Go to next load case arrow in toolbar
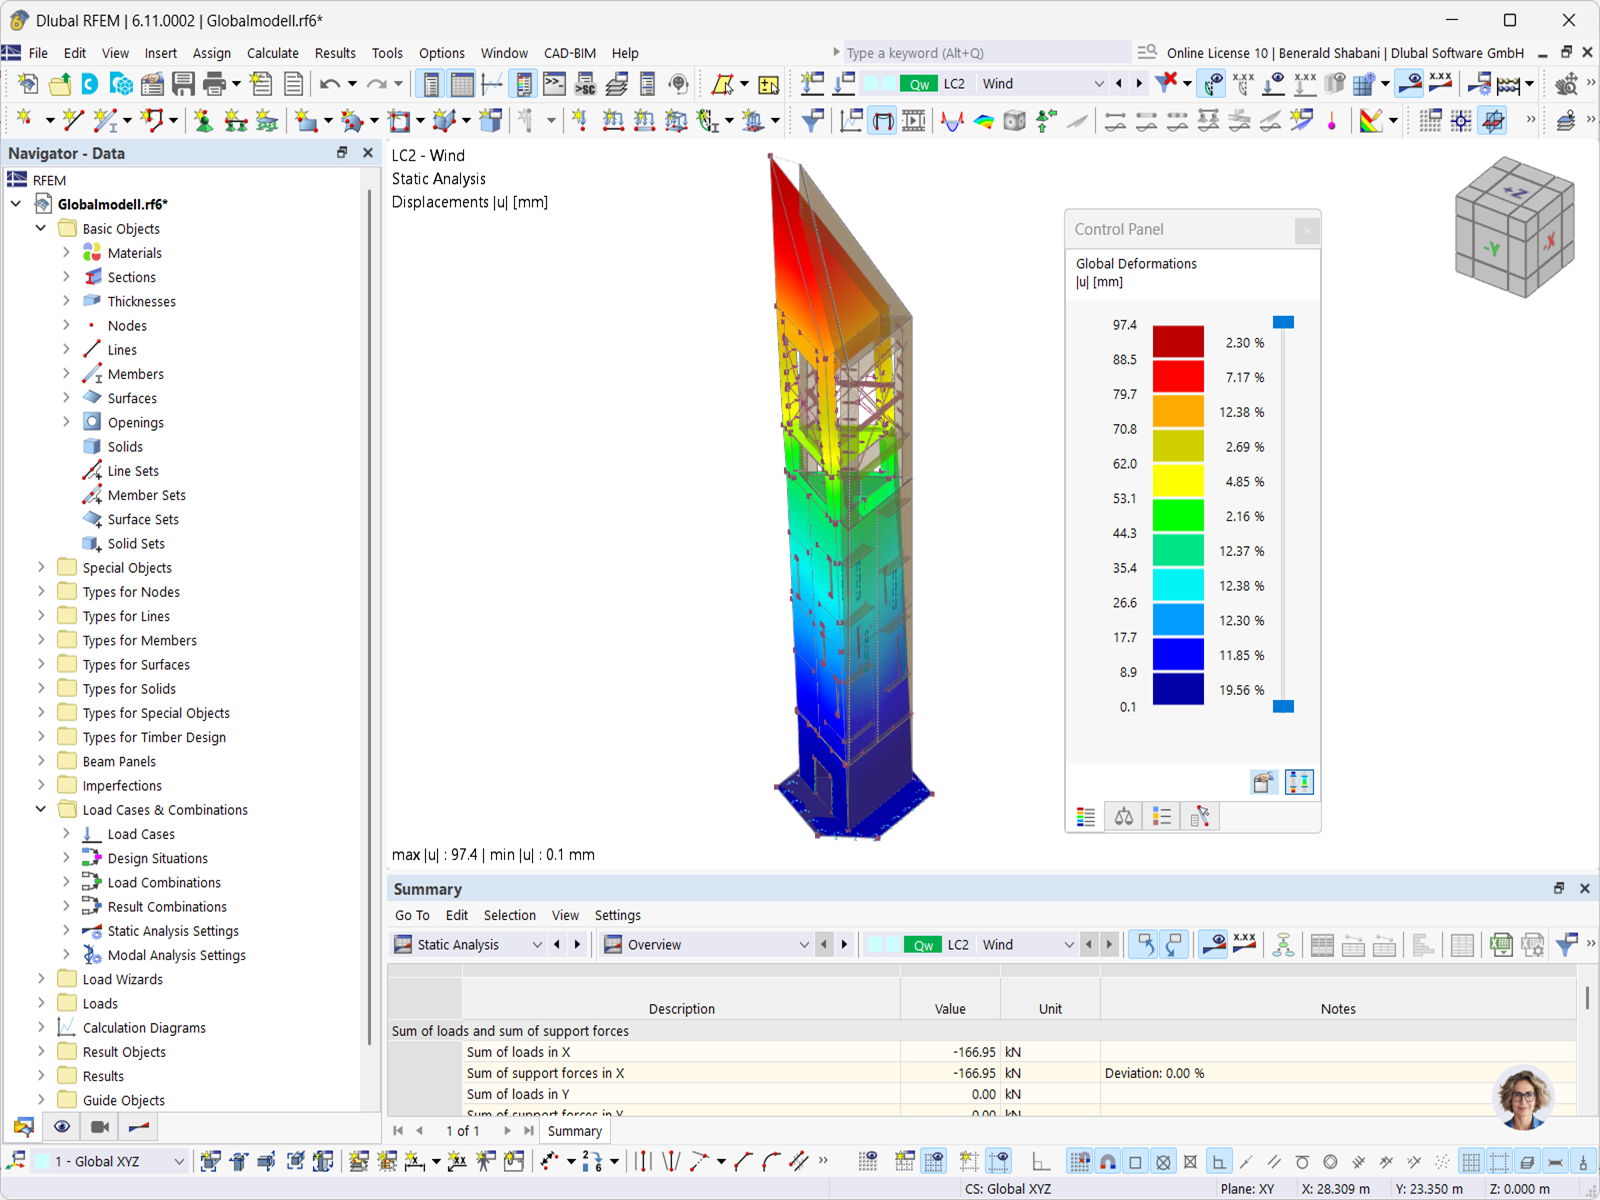Viewport: 1600px width, 1200px height. click(1139, 84)
